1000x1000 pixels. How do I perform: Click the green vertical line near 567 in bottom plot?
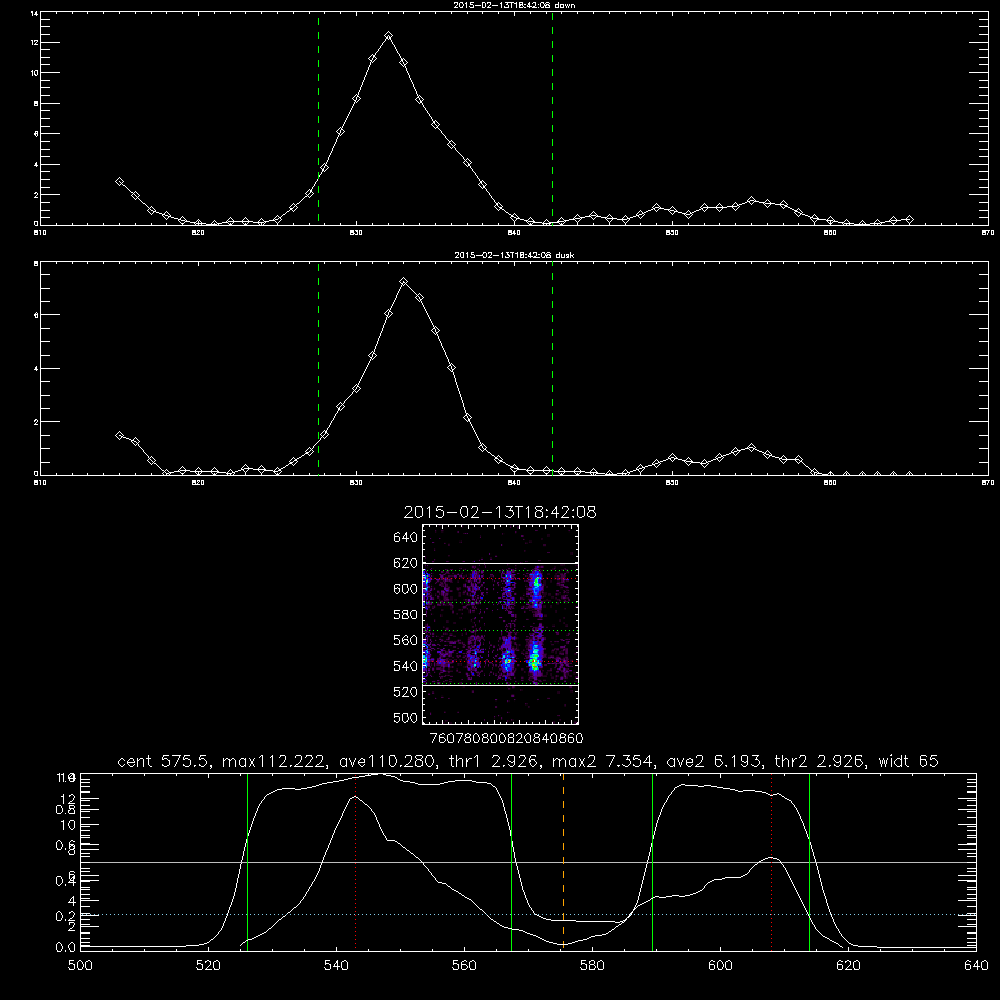coord(511,861)
